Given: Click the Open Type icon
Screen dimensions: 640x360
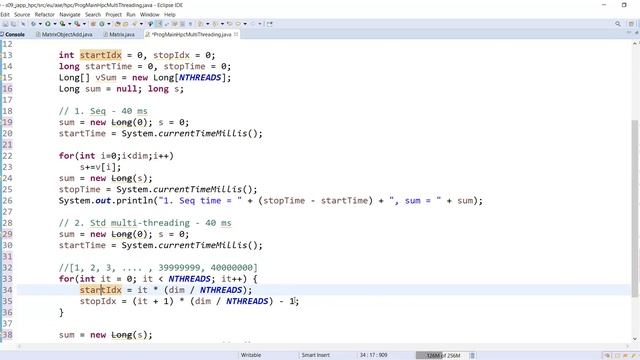Looking at the screenshot, I should (x=117, y=24).
